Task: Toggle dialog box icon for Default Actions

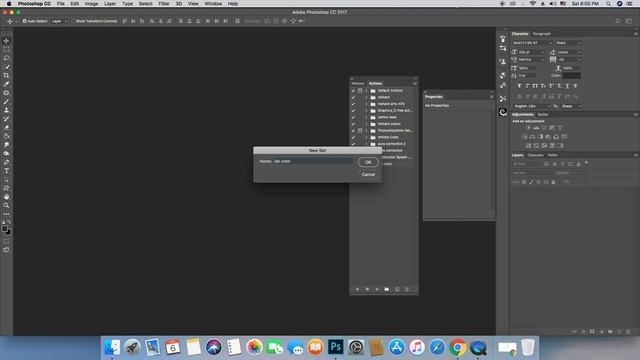Action: tap(360, 91)
